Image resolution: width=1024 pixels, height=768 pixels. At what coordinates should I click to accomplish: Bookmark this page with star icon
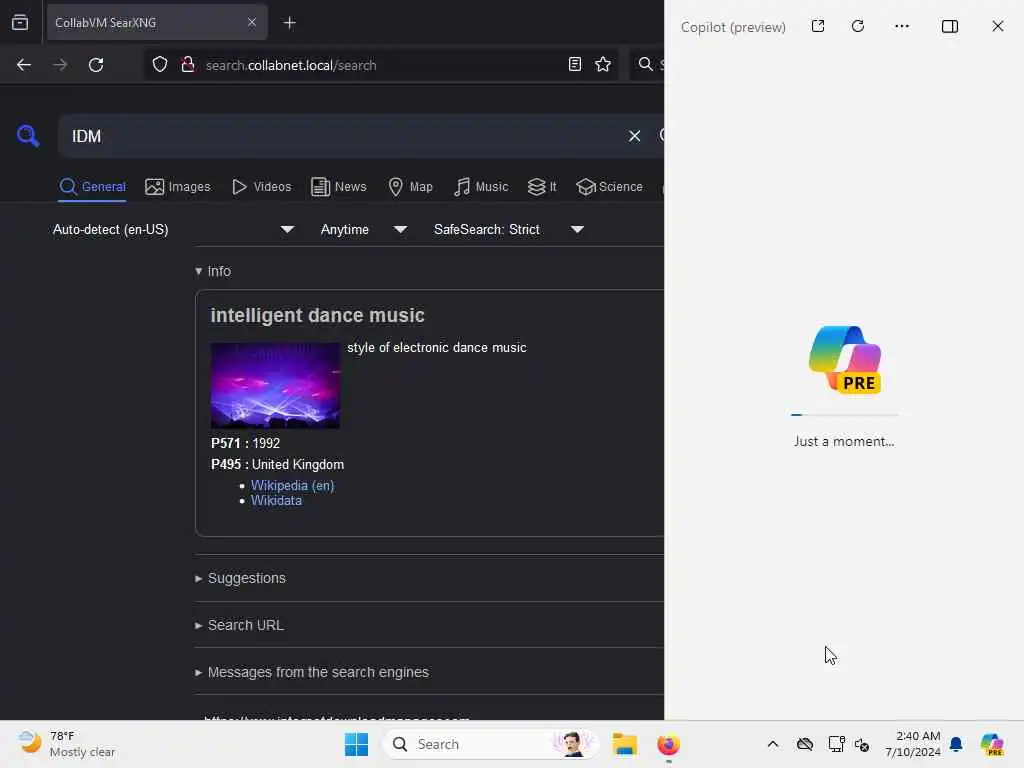point(603,65)
